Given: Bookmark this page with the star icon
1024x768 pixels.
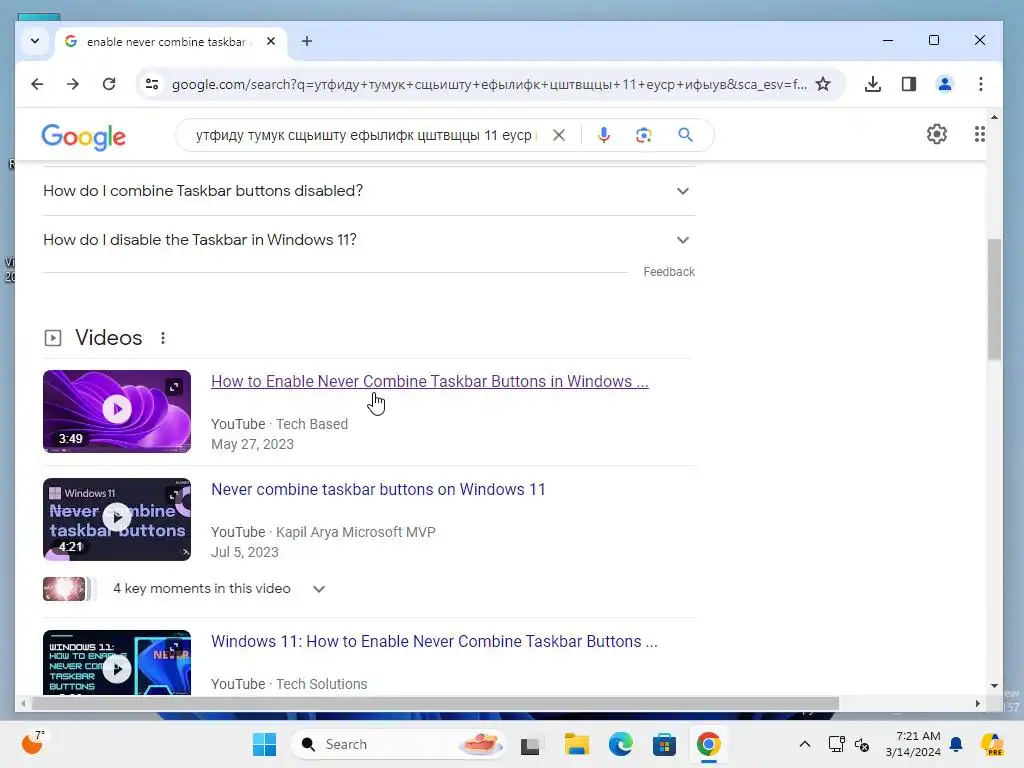Looking at the screenshot, I should (824, 84).
